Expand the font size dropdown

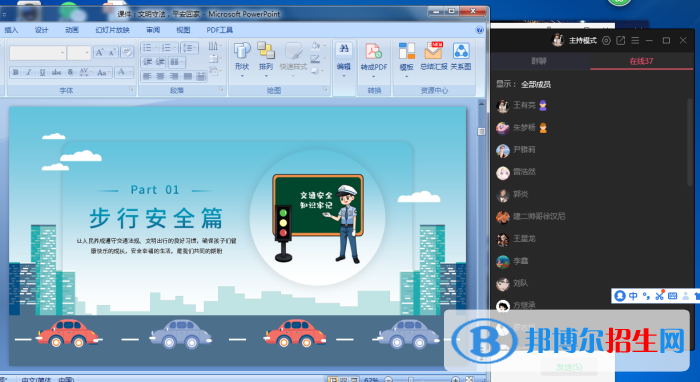87,53
